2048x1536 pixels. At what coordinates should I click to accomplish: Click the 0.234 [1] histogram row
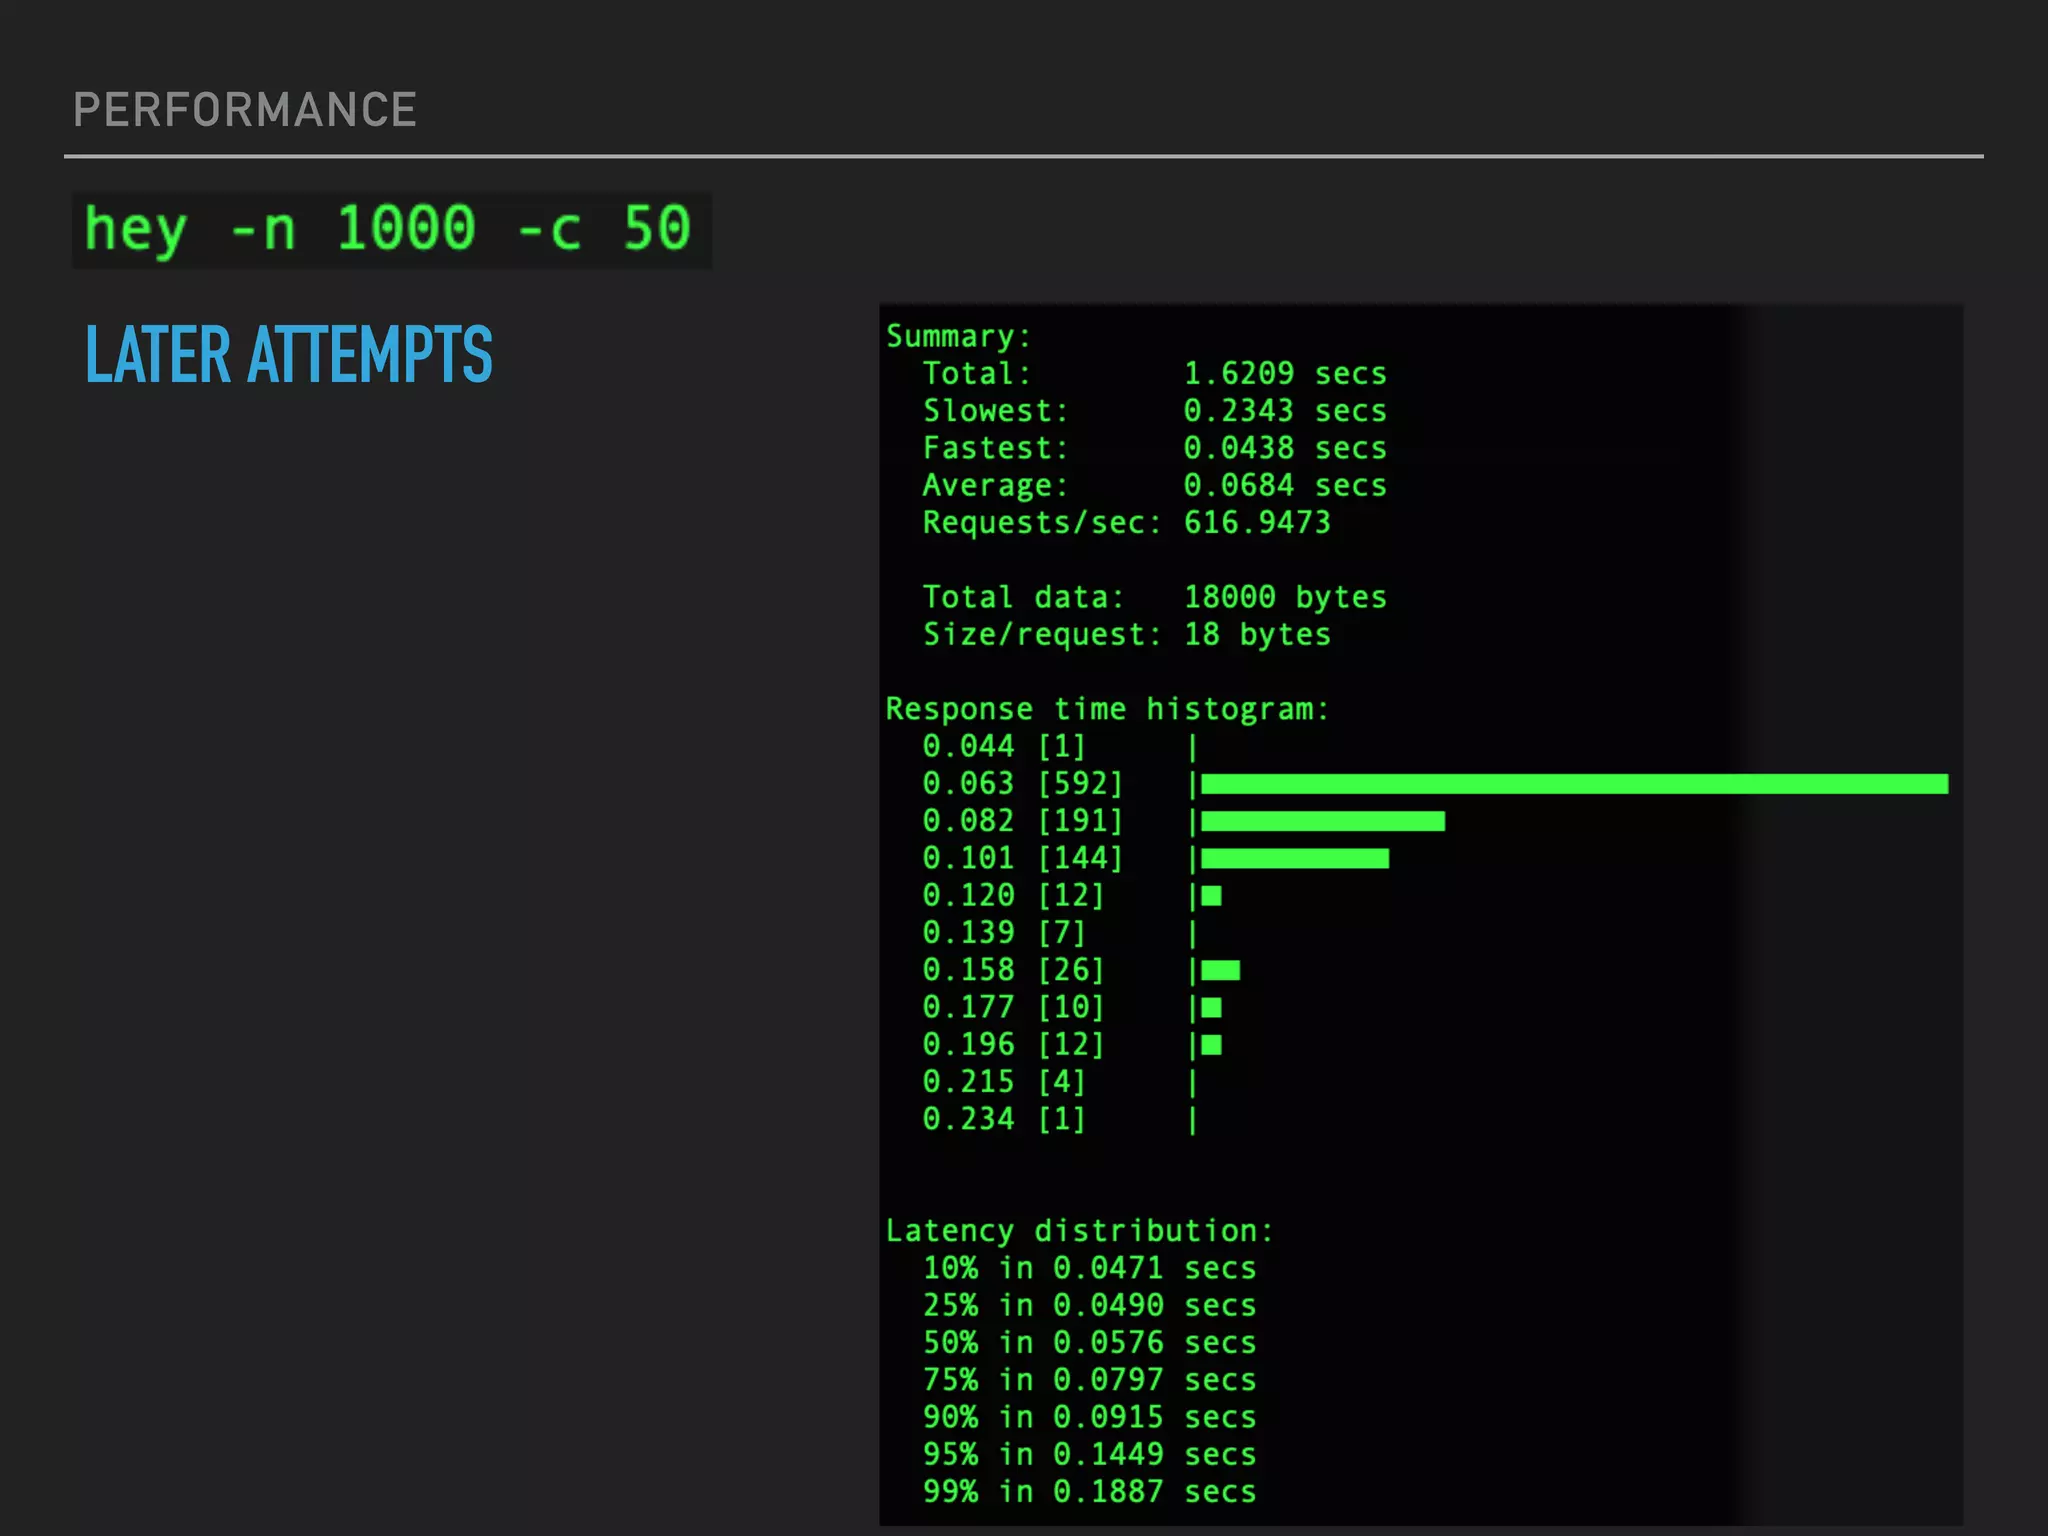click(1003, 1119)
